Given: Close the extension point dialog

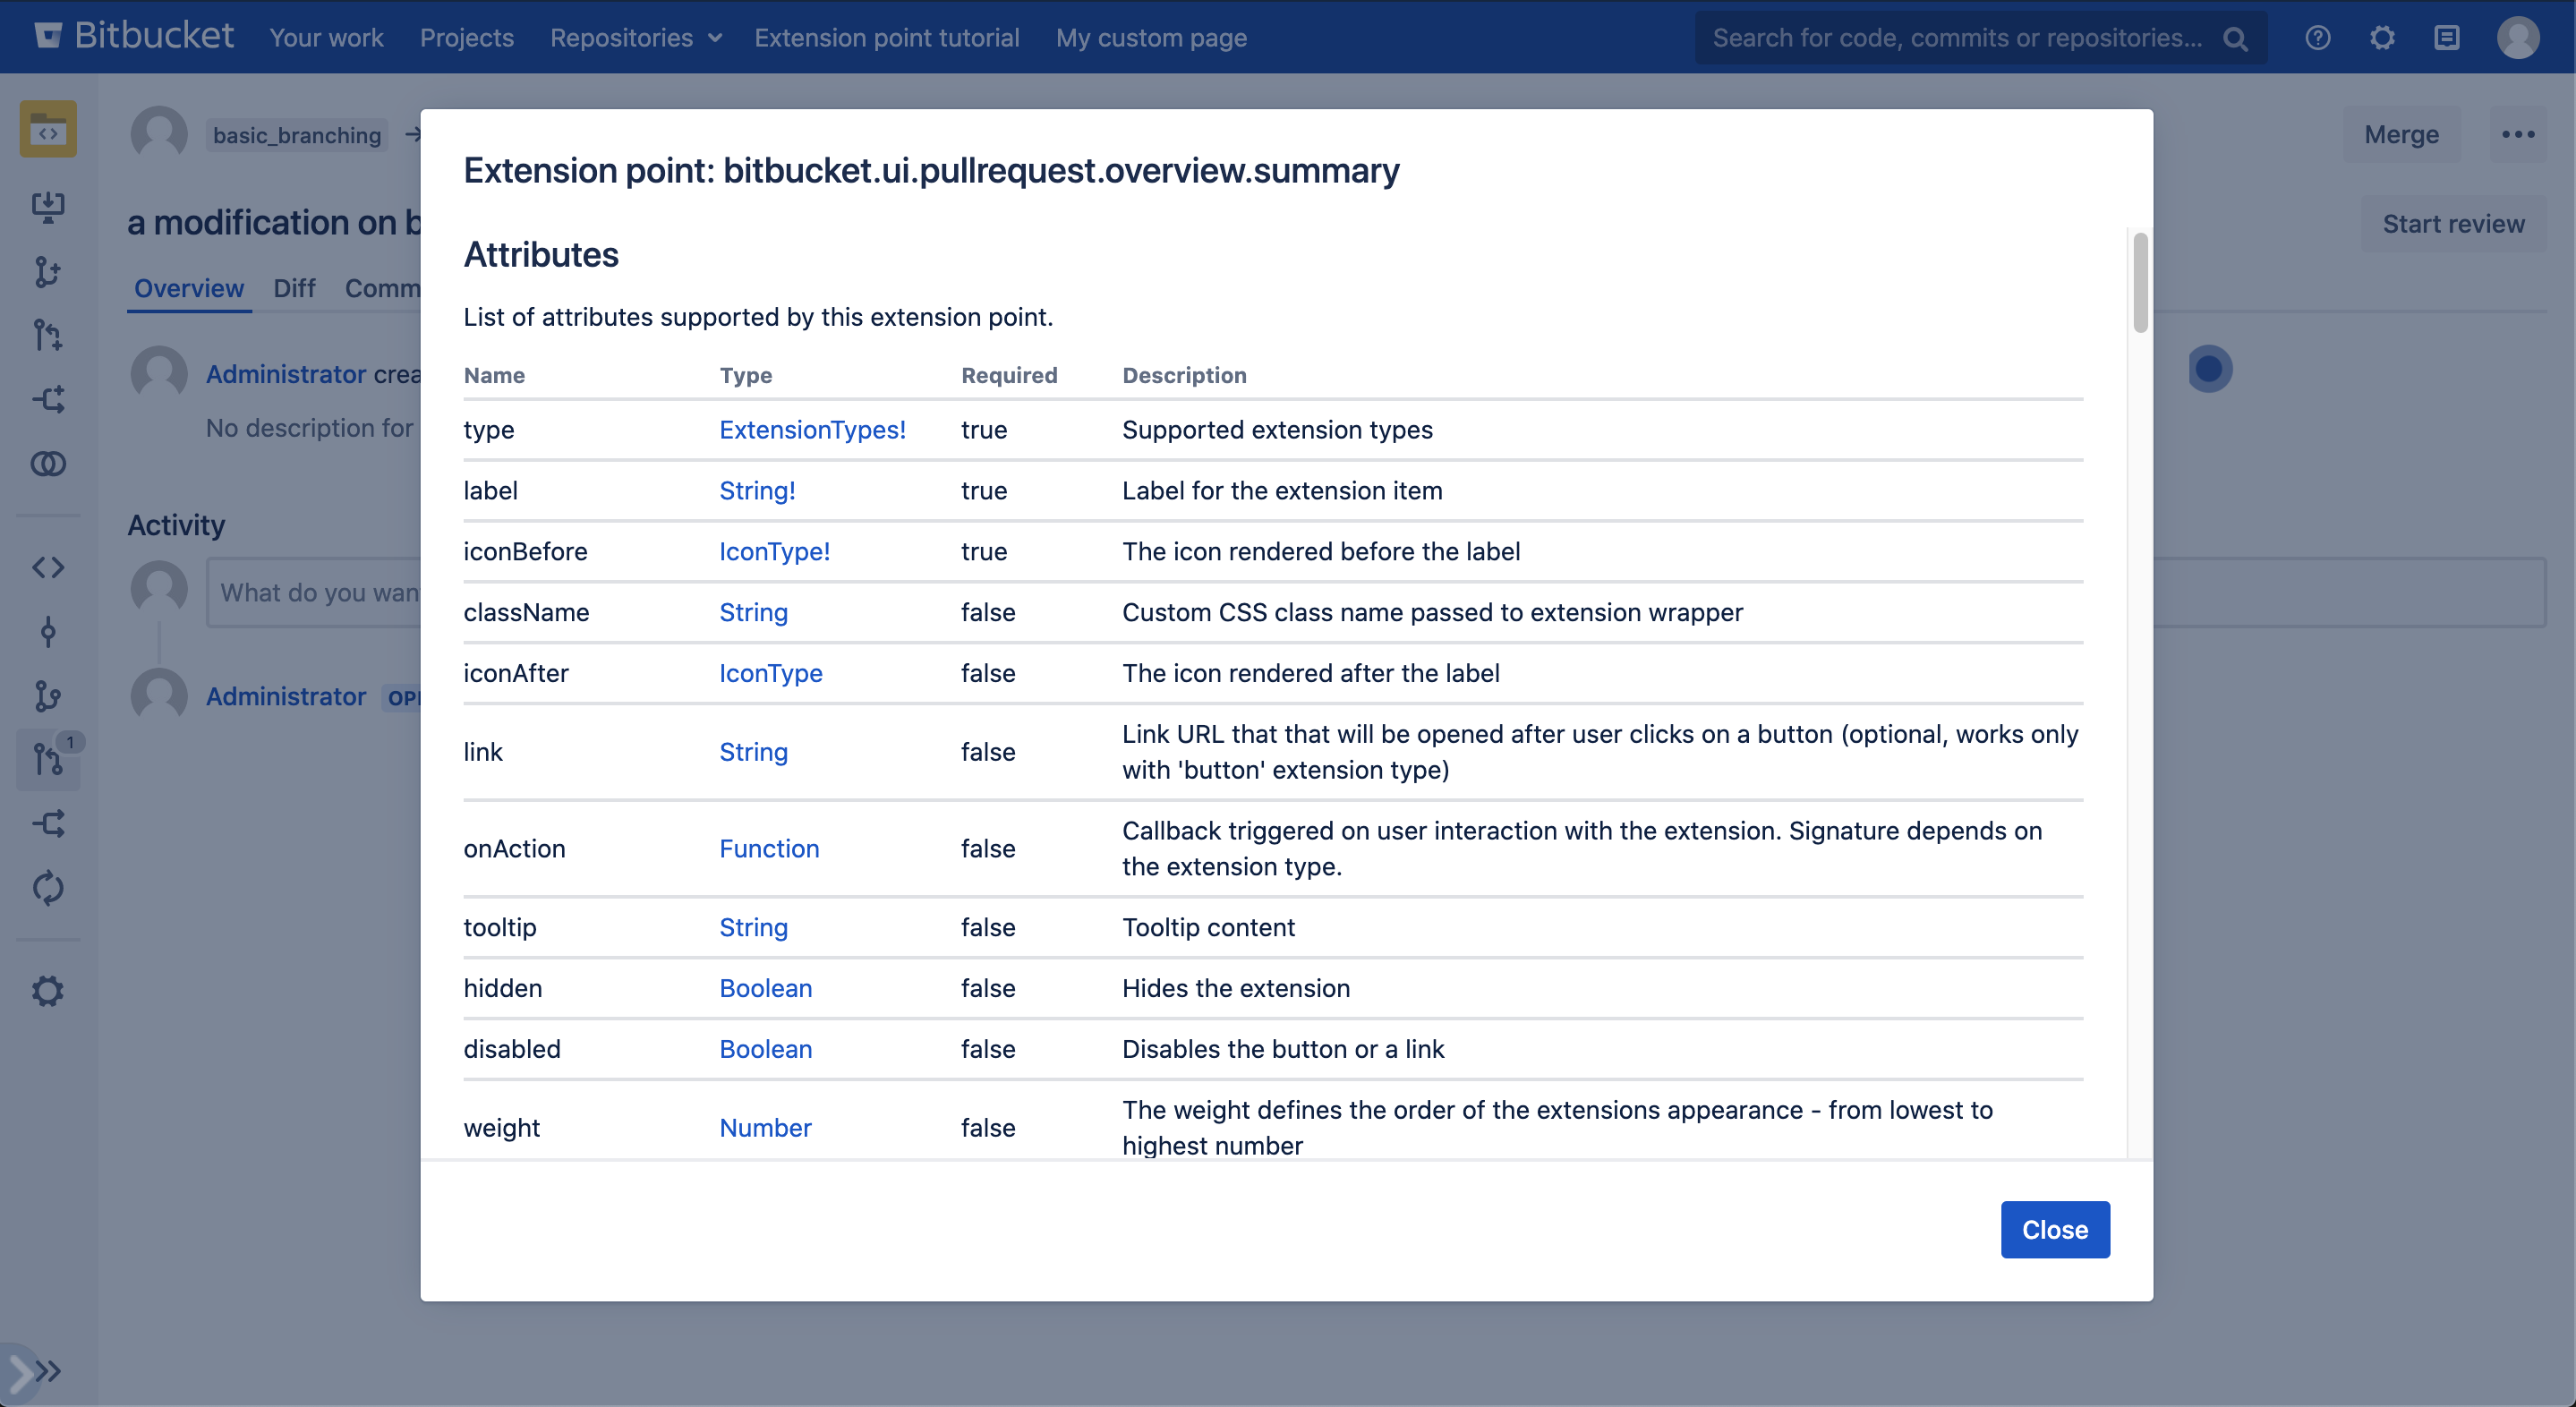Looking at the screenshot, I should click(x=2055, y=1229).
